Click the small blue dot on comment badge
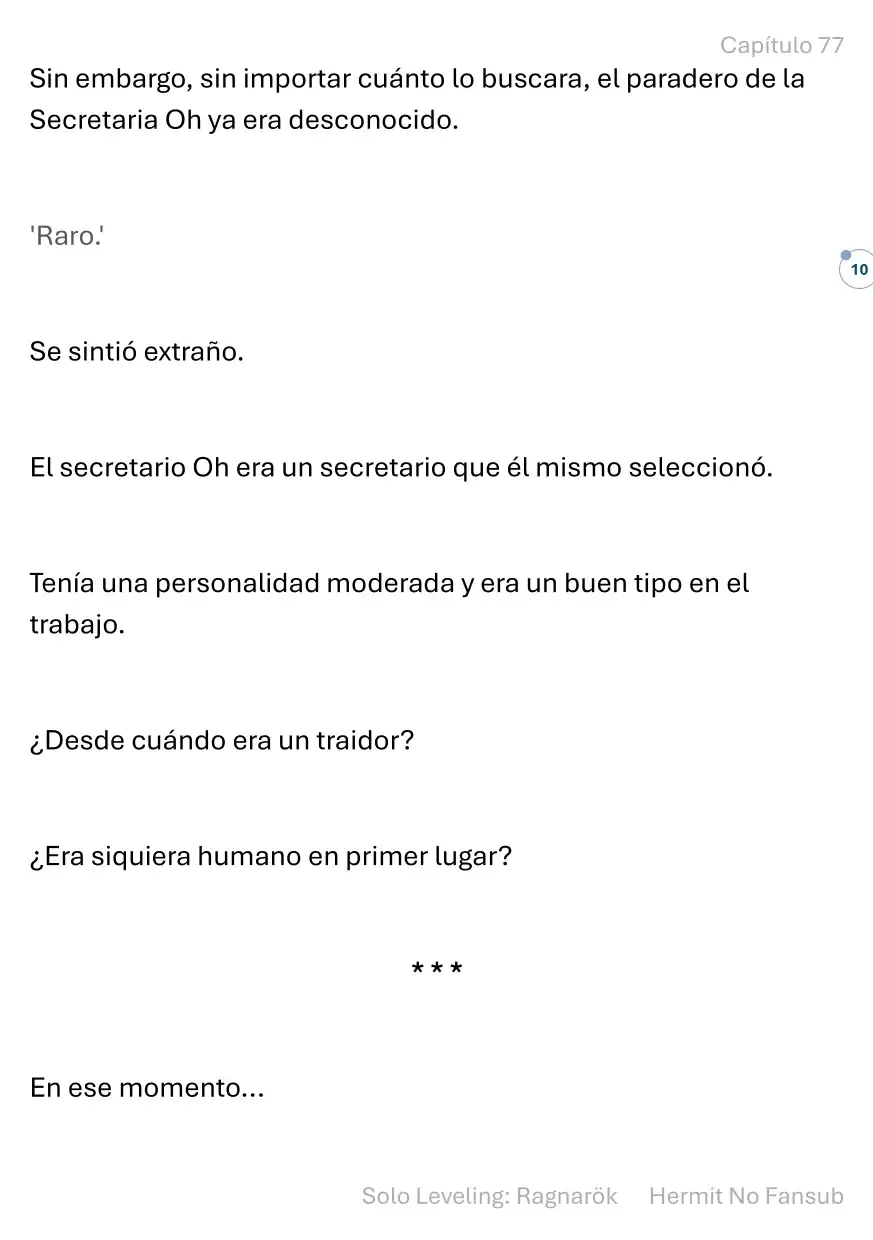873x1240 pixels. pos(846,255)
